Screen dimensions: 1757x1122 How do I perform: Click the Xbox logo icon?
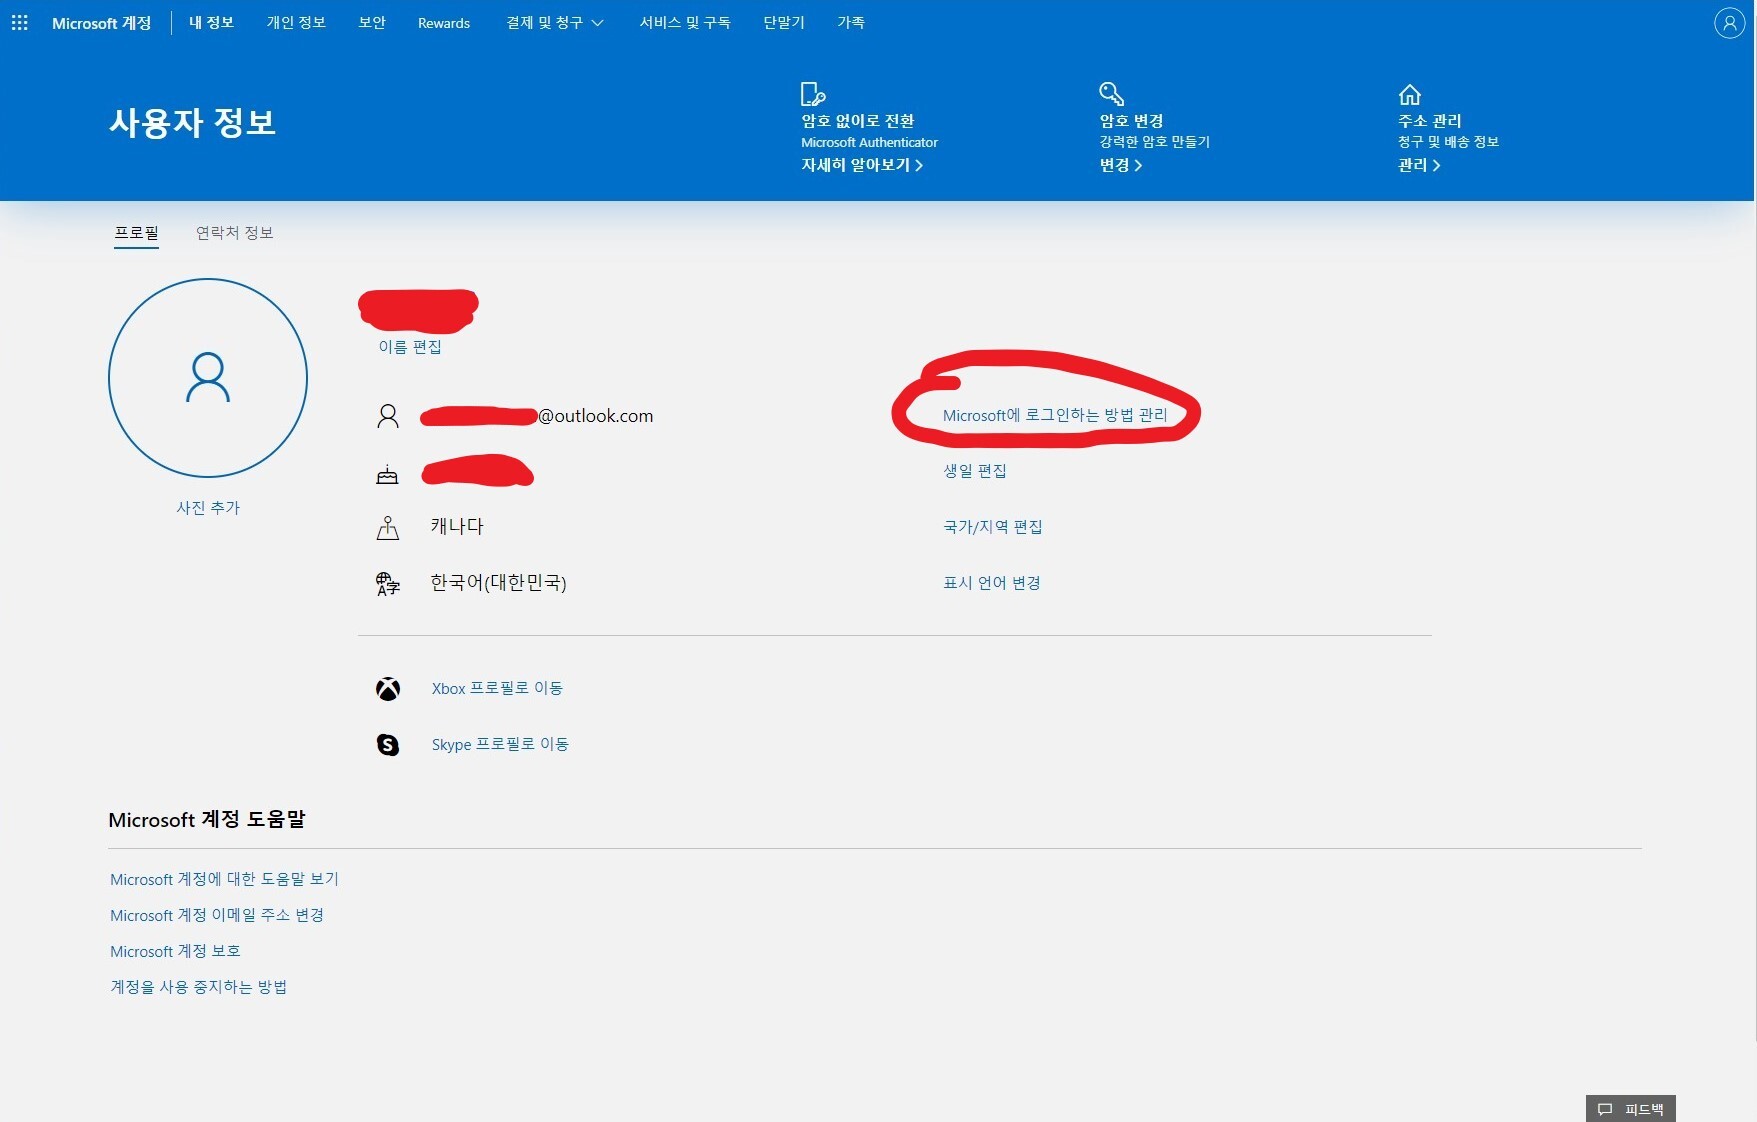pyautogui.click(x=388, y=689)
